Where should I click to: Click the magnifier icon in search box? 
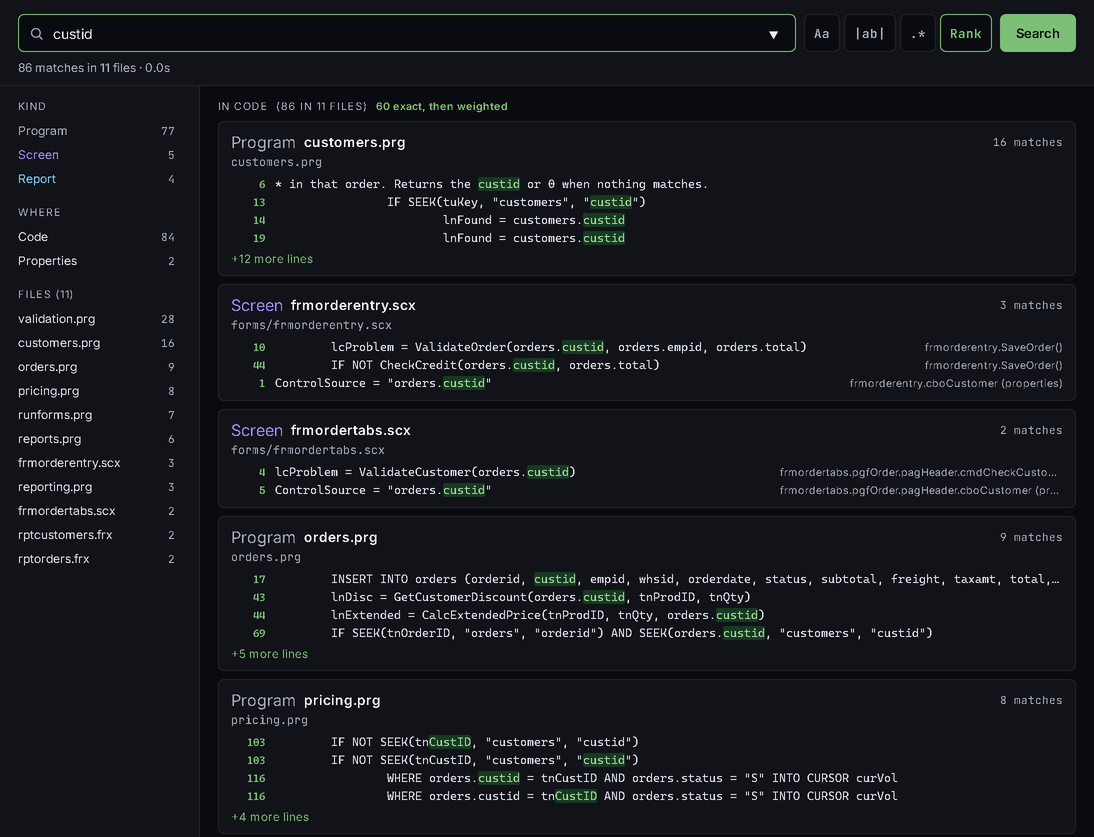pos(37,33)
